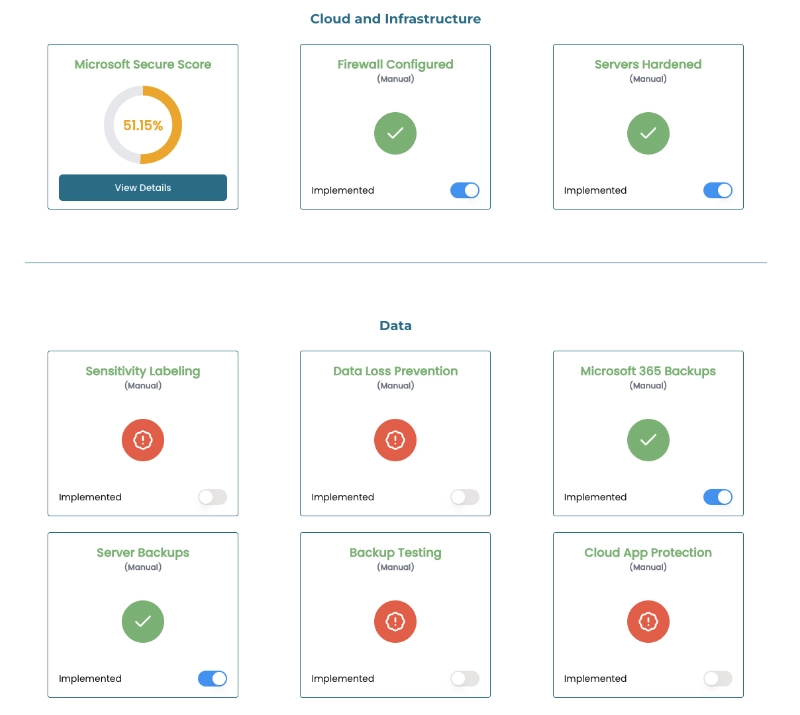Viewport: 800px width, 715px height.
Task: Click the 51.15% secure score donut chart
Action: (143, 125)
